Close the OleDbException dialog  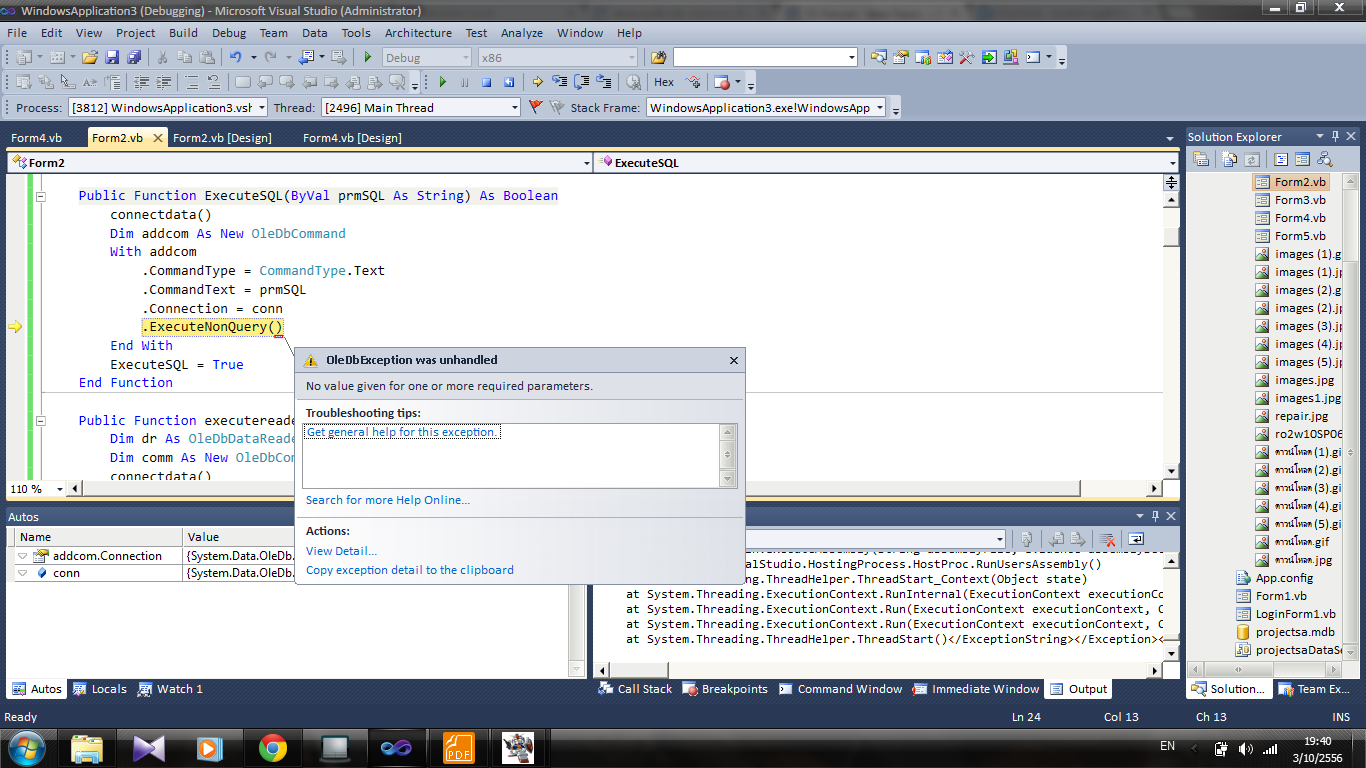(x=733, y=360)
